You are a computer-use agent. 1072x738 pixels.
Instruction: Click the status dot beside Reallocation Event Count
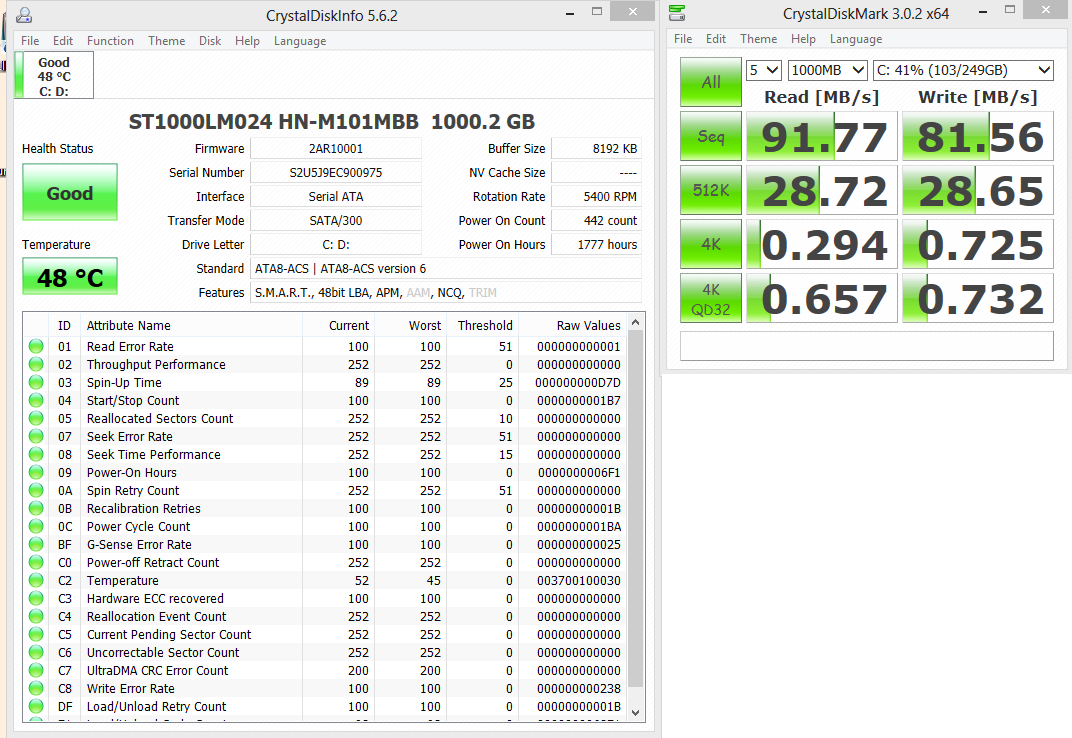(x=36, y=616)
